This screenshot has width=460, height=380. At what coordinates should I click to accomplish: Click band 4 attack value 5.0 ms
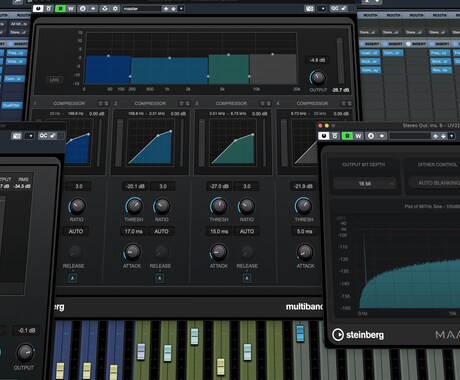pyautogui.click(x=304, y=231)
